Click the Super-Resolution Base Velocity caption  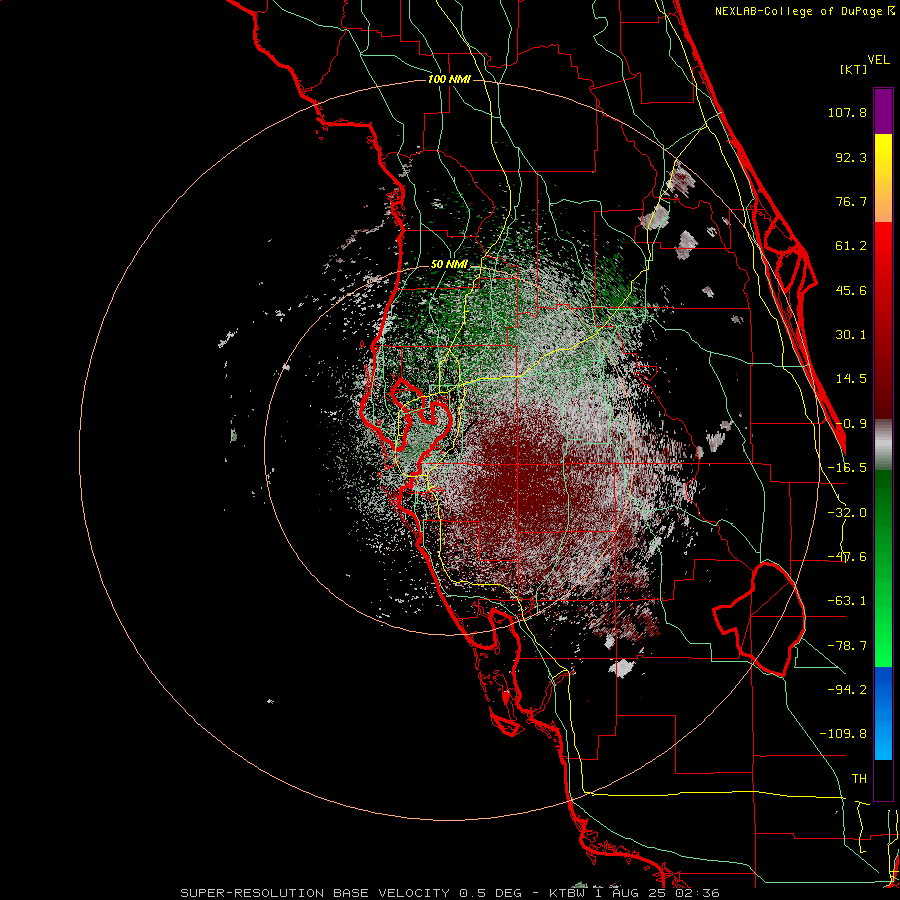coord(449,893)
